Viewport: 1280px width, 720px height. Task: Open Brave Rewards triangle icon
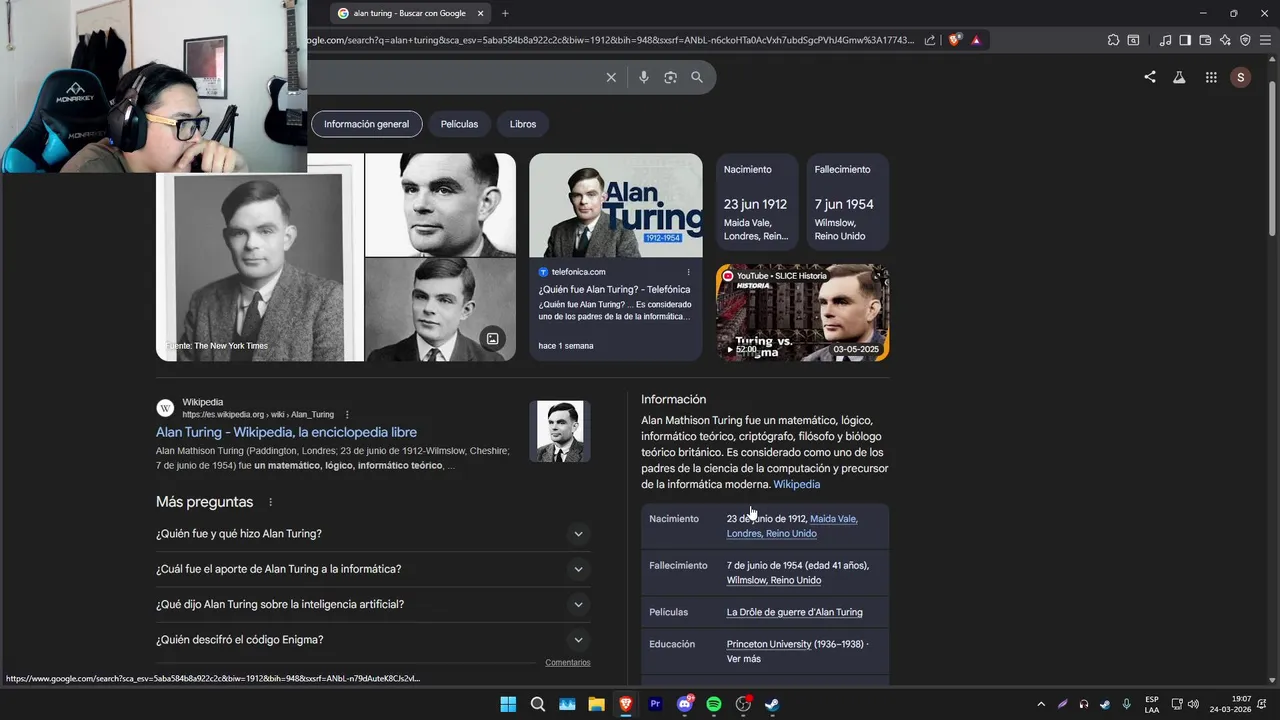[x=976, y=40]
